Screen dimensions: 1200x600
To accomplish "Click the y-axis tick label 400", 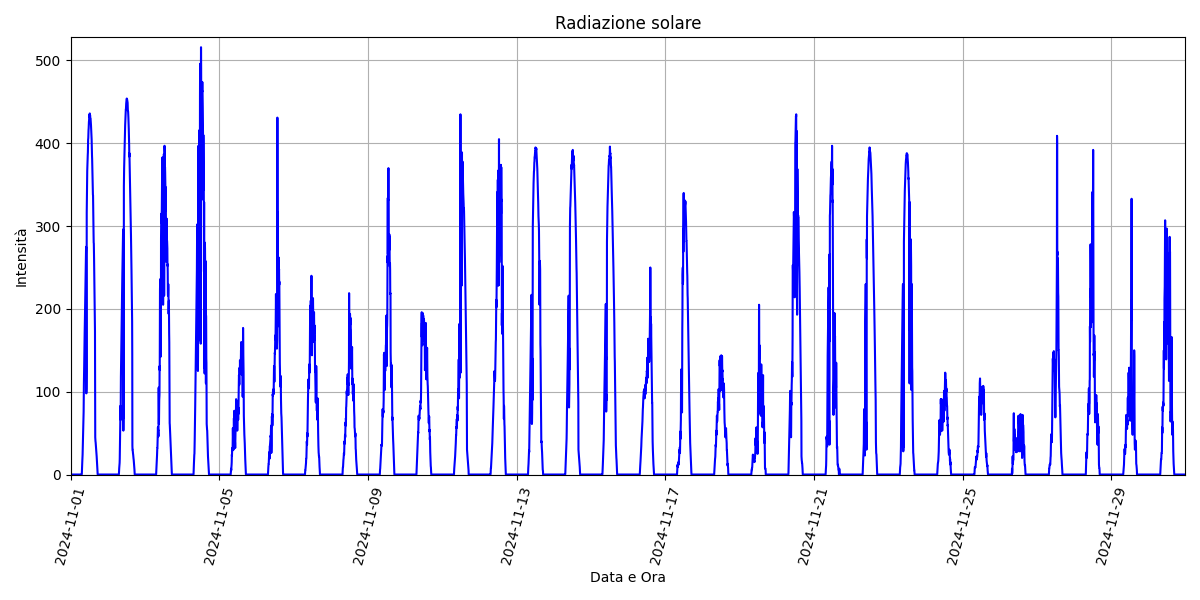I will (48, 144).
